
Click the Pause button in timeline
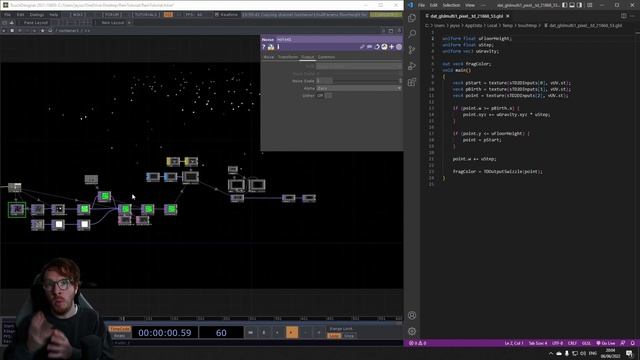[x=264, y=333]
